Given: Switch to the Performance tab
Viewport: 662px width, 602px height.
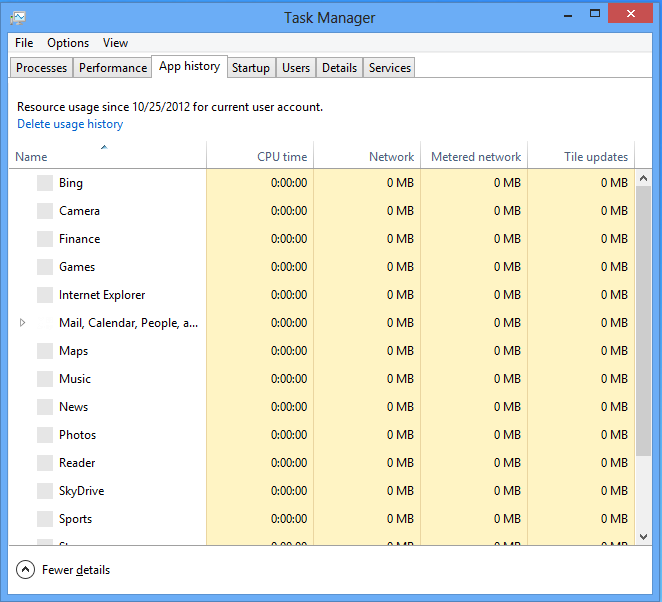Looking at the screenshot, I should [x=113, y=68].
